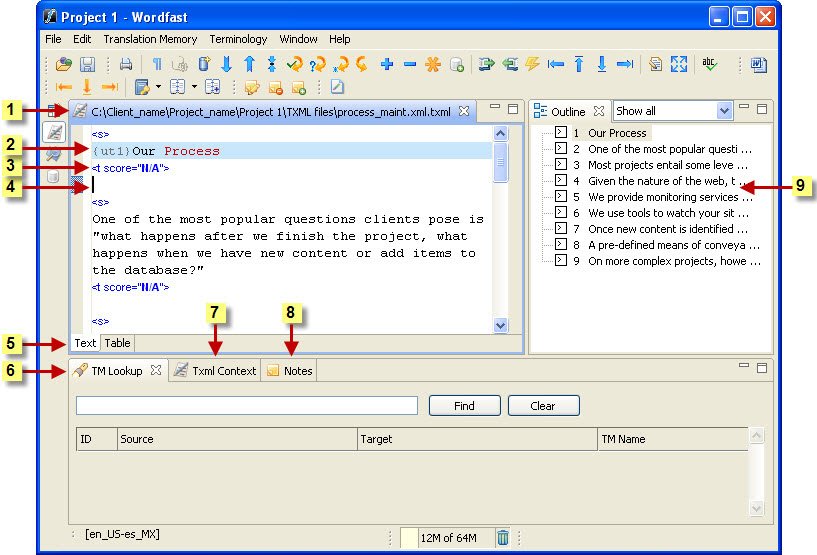Viewport: 817px width, 555px height.
Task: Toggle segment box next to 'Our Process'
Action: (x=561, y=133)
